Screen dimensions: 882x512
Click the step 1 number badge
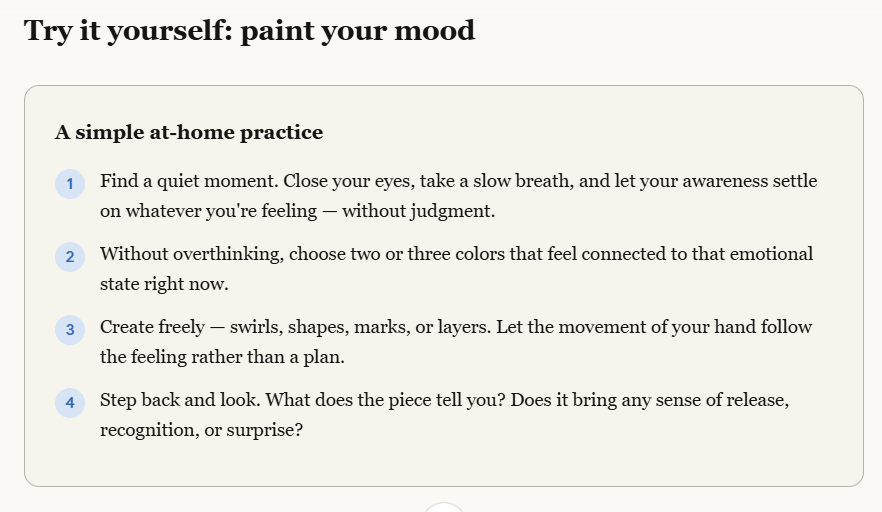[x=70, y=184]
